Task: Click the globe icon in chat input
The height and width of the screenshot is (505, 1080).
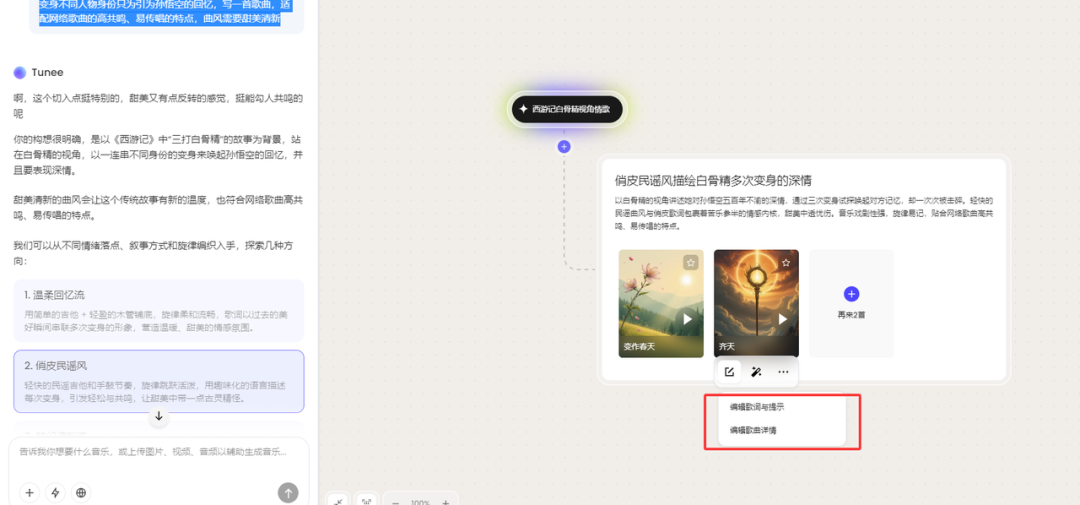Action: tap(81, 492)
